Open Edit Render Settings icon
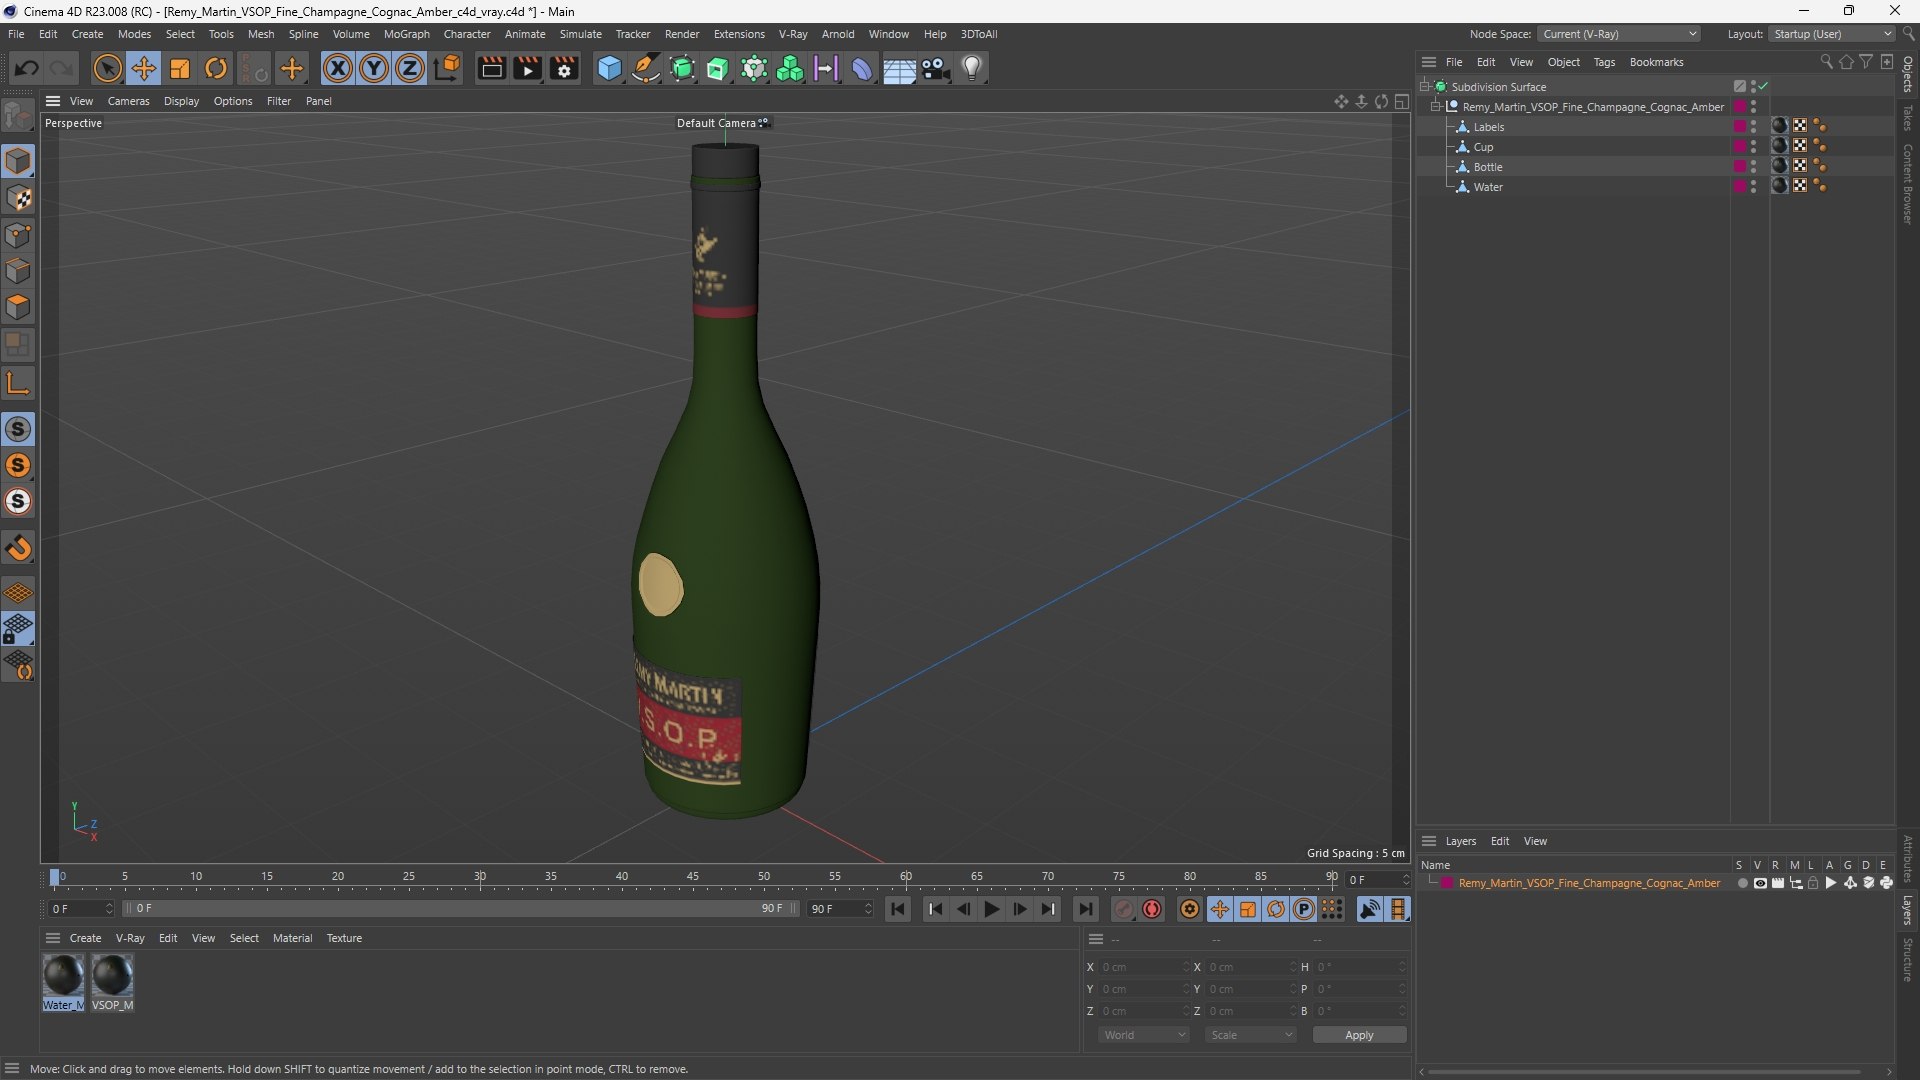The image size is (1920, 1080). [564, 68]
